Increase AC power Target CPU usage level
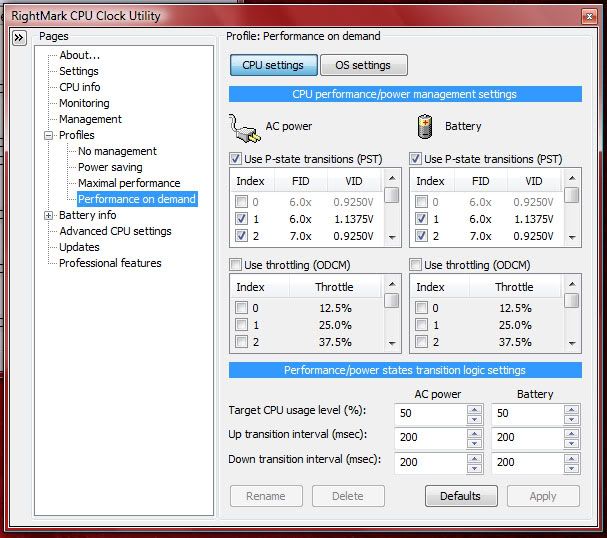The width and height of the screenshot is (607, 538). (x=474, y=409)
